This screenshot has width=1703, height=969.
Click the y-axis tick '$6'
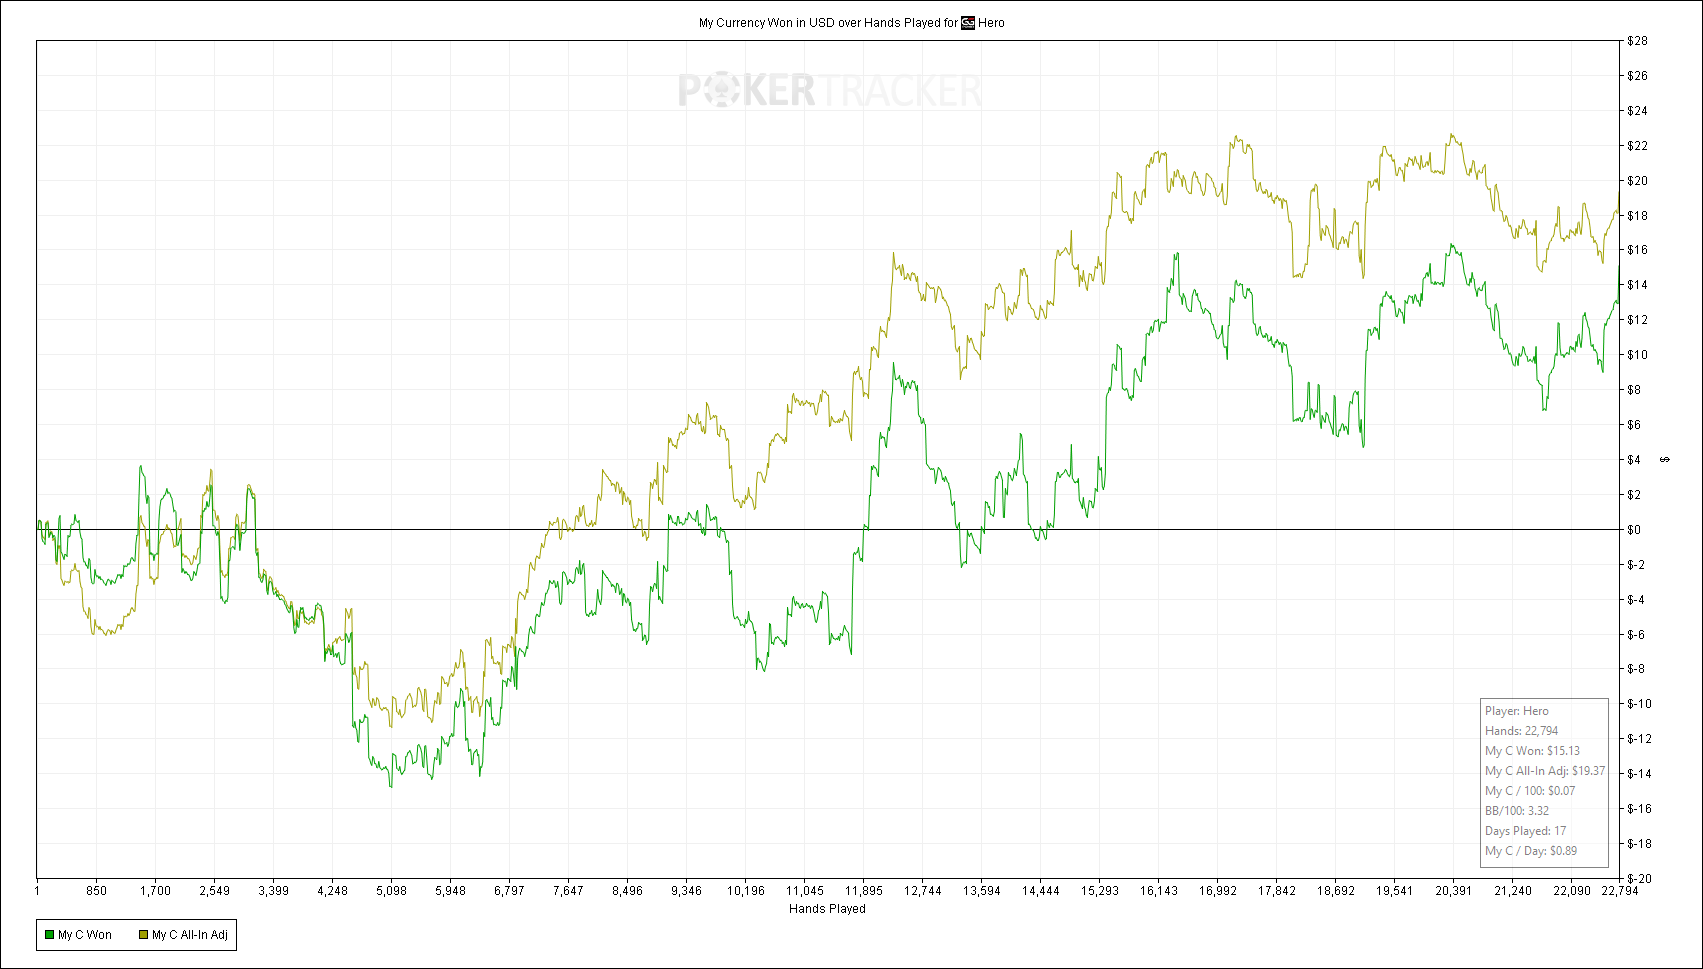point(1634,425)
